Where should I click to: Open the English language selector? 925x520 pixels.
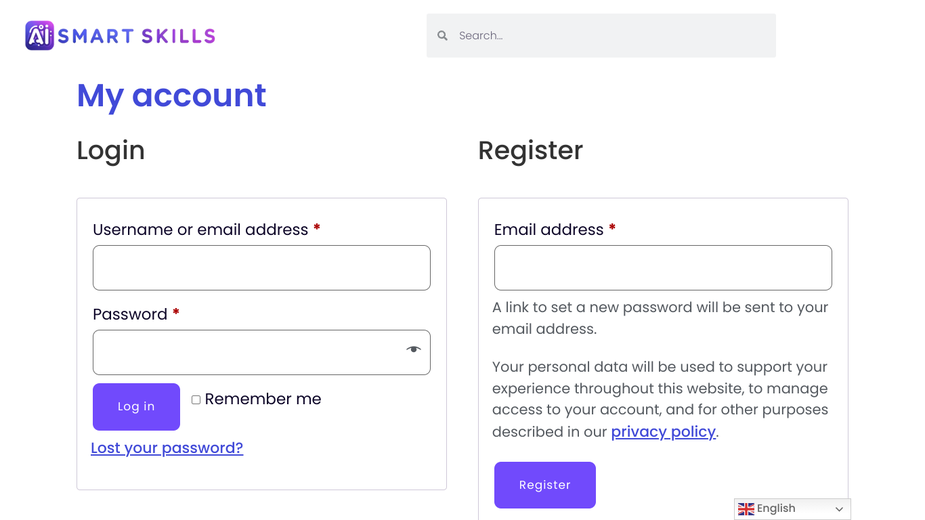tap(792, 509)
